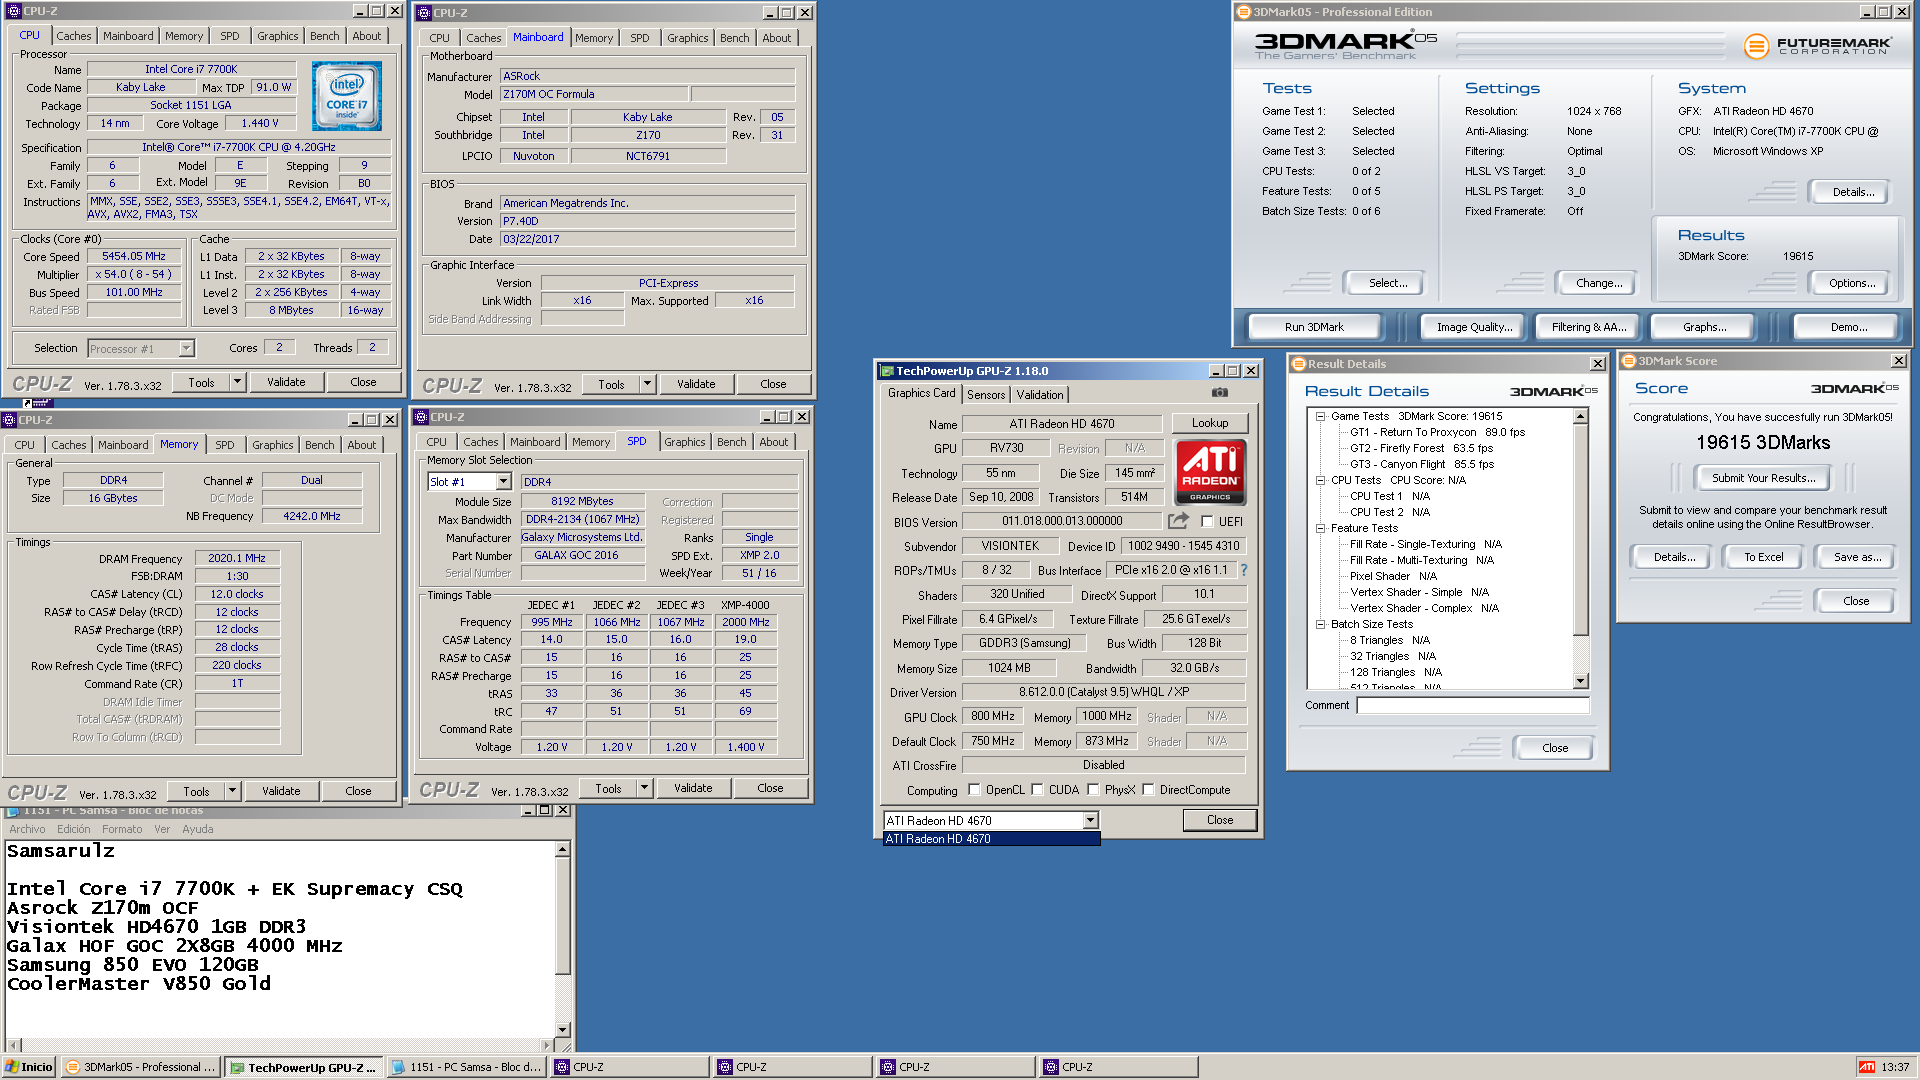Click Validate in the CPU-Z Memory window
The width and height of the screenshot is (1920, 1080).
point(281,791)
